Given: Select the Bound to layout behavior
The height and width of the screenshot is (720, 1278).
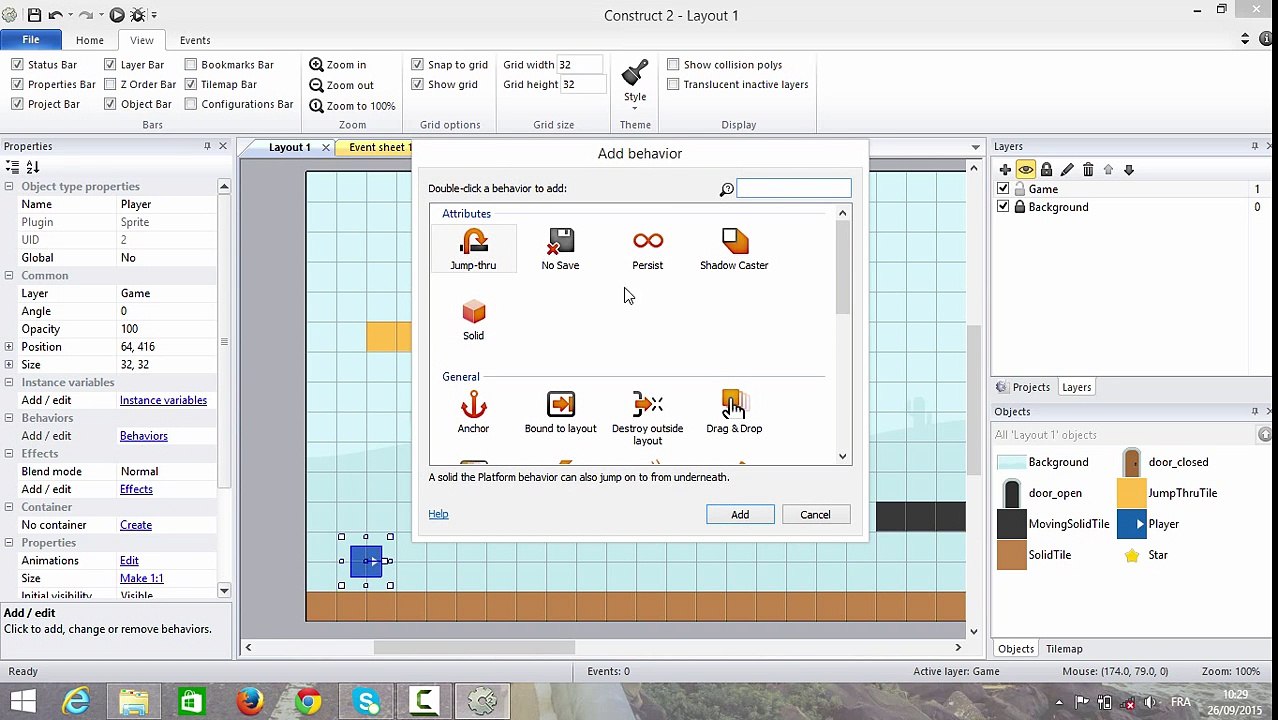Looking at the screenshot, I should tap(560, 412).
